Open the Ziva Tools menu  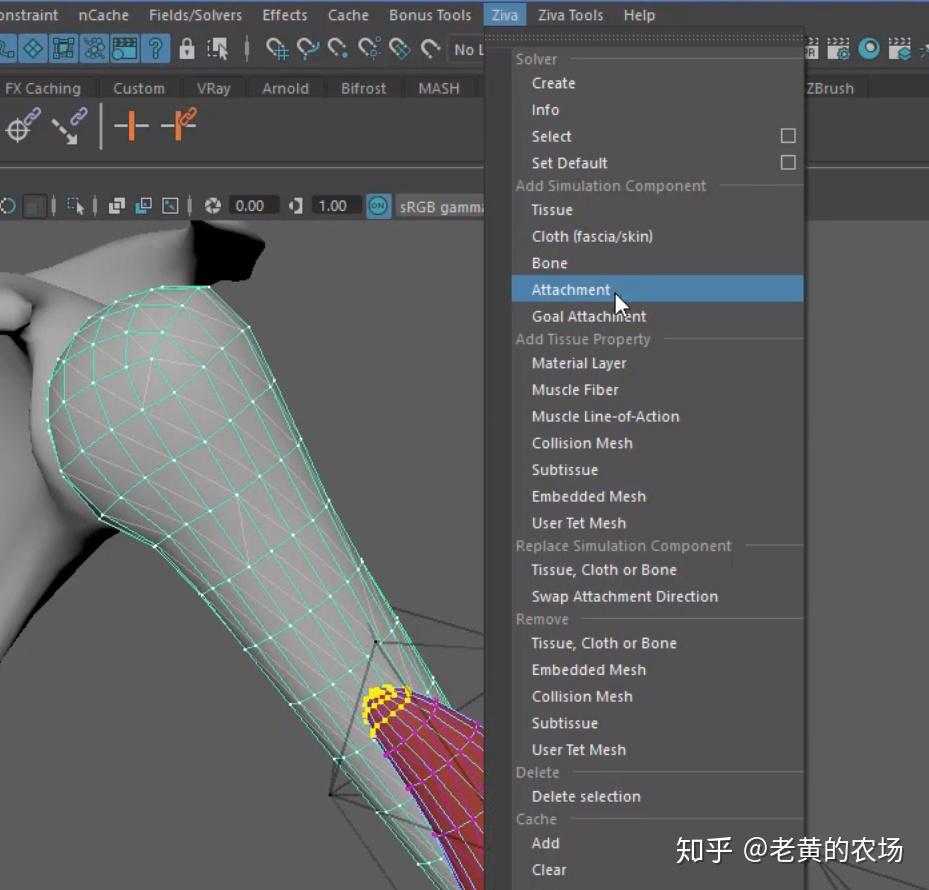(570, 15)
